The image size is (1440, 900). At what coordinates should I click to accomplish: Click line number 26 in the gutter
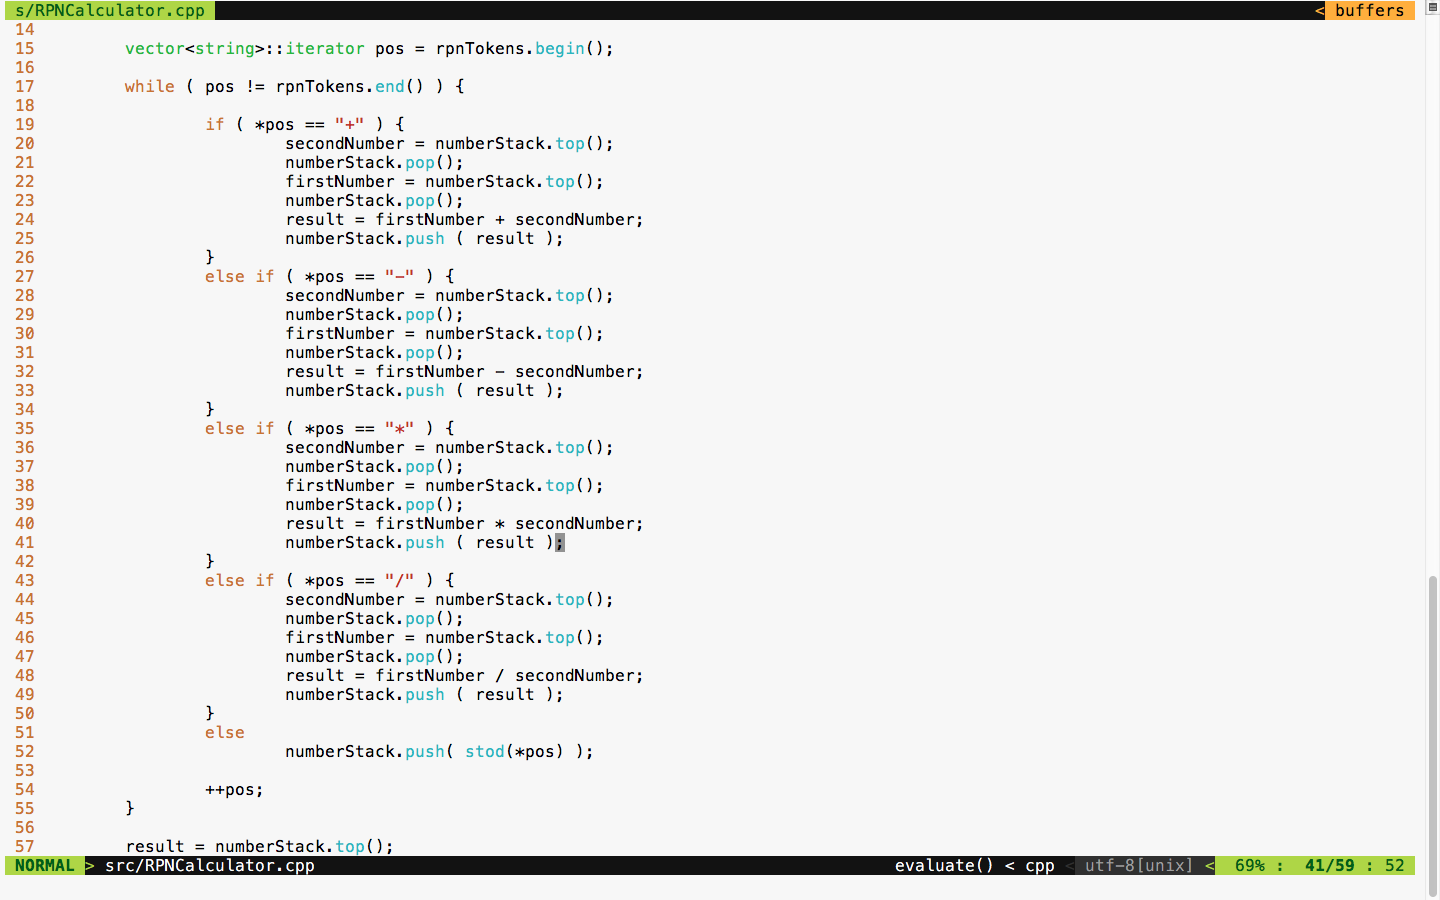25,257
